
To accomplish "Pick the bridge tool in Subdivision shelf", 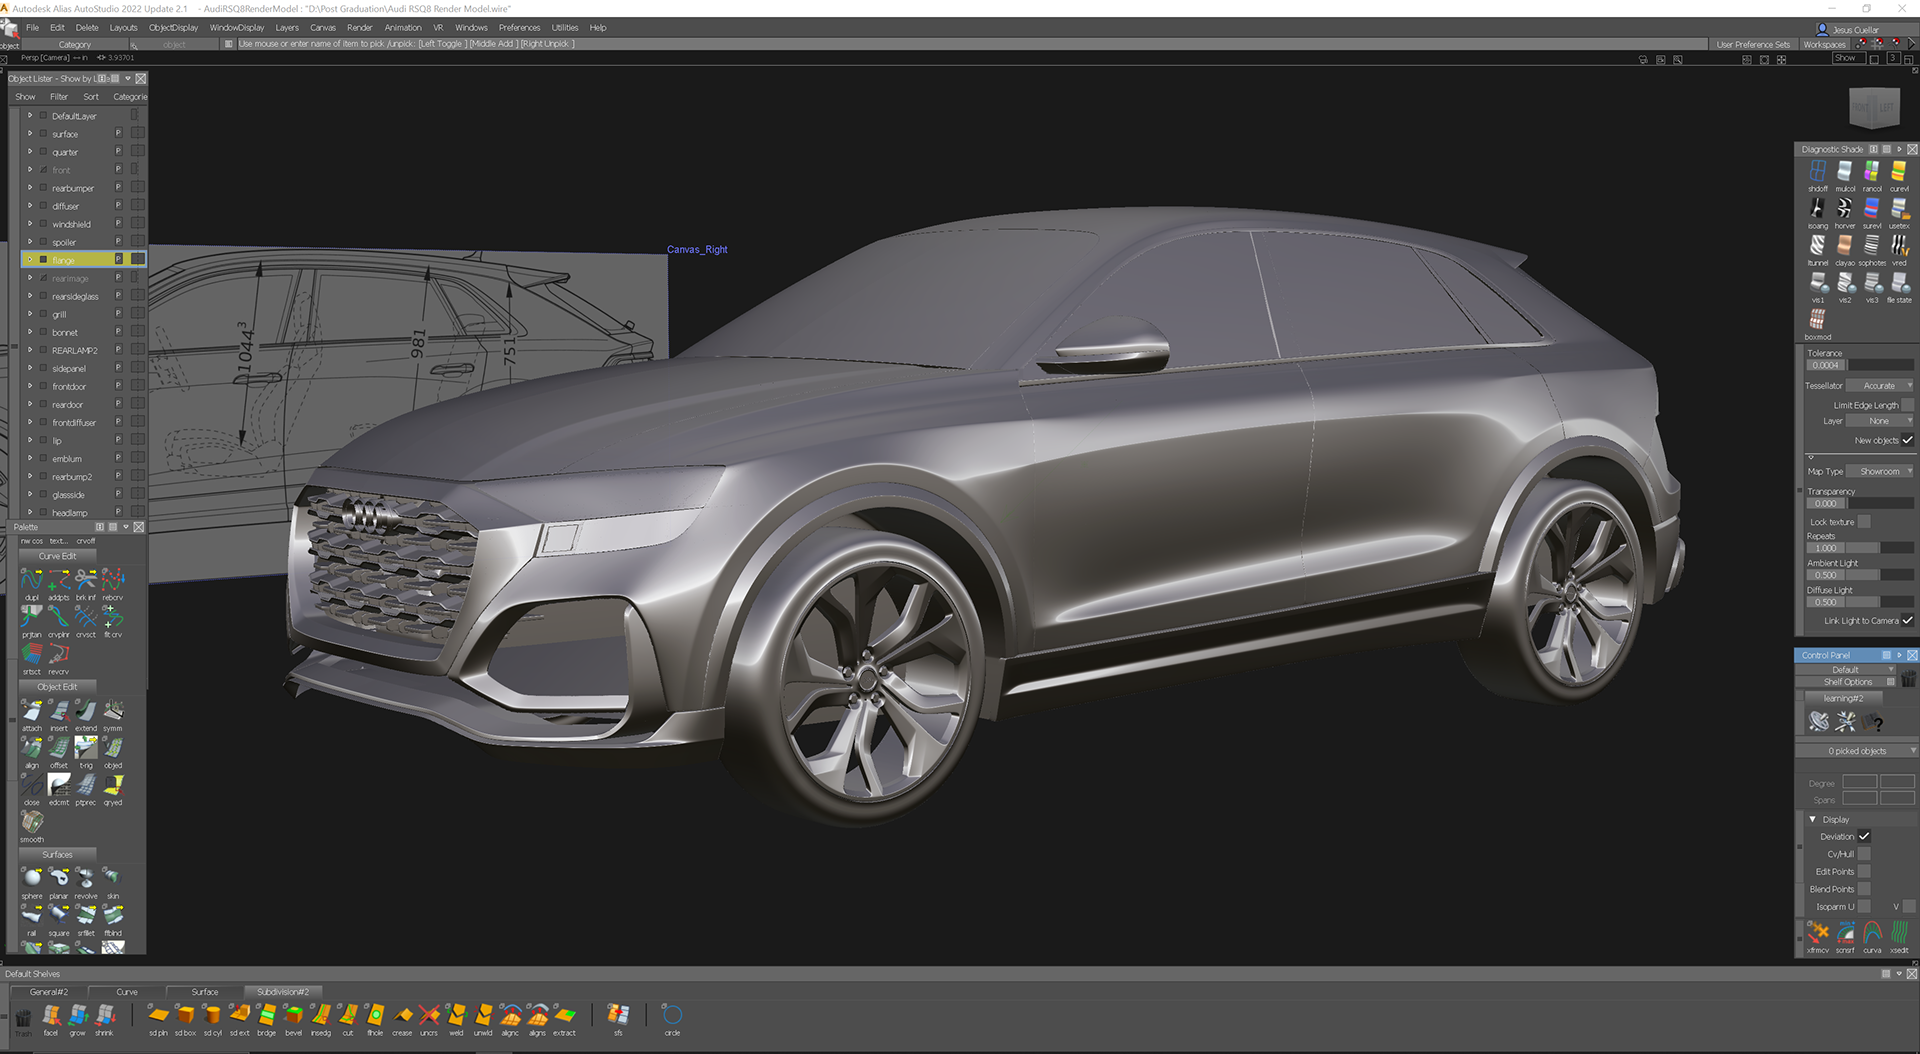I will coord(266,1016).
